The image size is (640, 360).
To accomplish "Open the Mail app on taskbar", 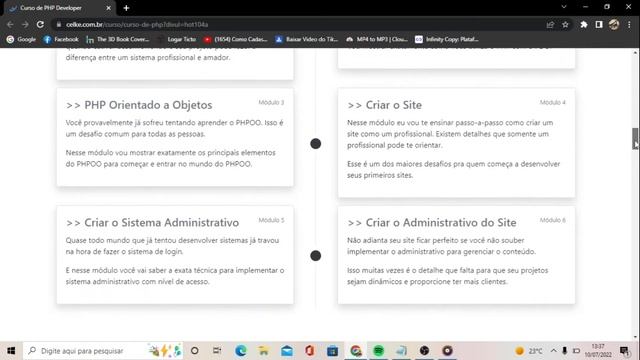I will 287,351.
